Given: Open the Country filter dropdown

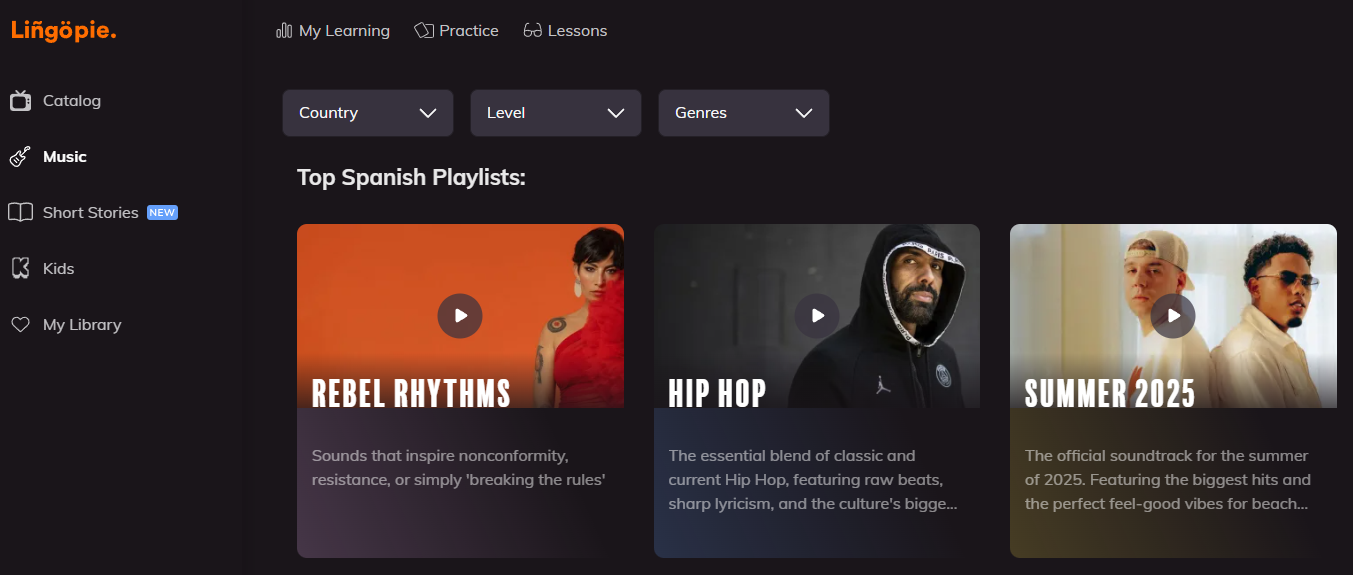Looking at the screenshot, I should coord(368,113).
